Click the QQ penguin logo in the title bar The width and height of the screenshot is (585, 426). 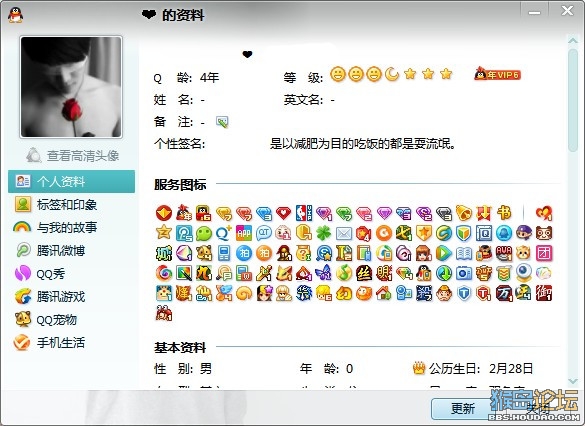click(x=15, y=15)
